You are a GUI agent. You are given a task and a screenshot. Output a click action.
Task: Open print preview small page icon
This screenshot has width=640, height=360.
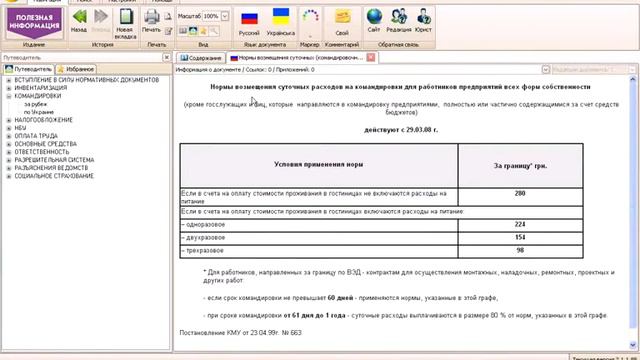point(168,17)
